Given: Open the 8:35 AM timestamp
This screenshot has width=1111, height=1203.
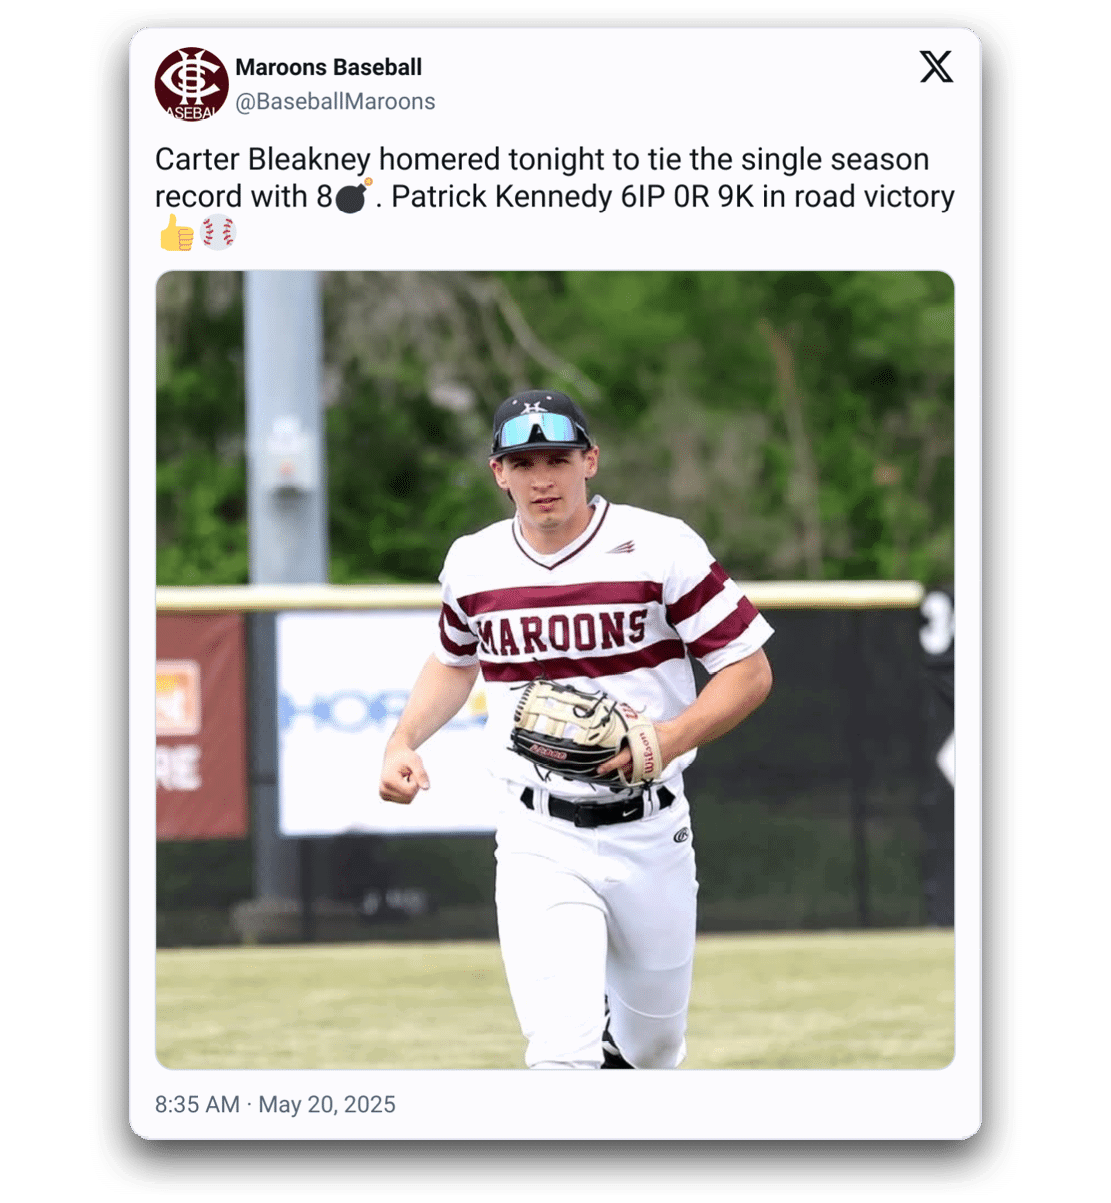Looking at the screenshot, I should pos(197,1104).
